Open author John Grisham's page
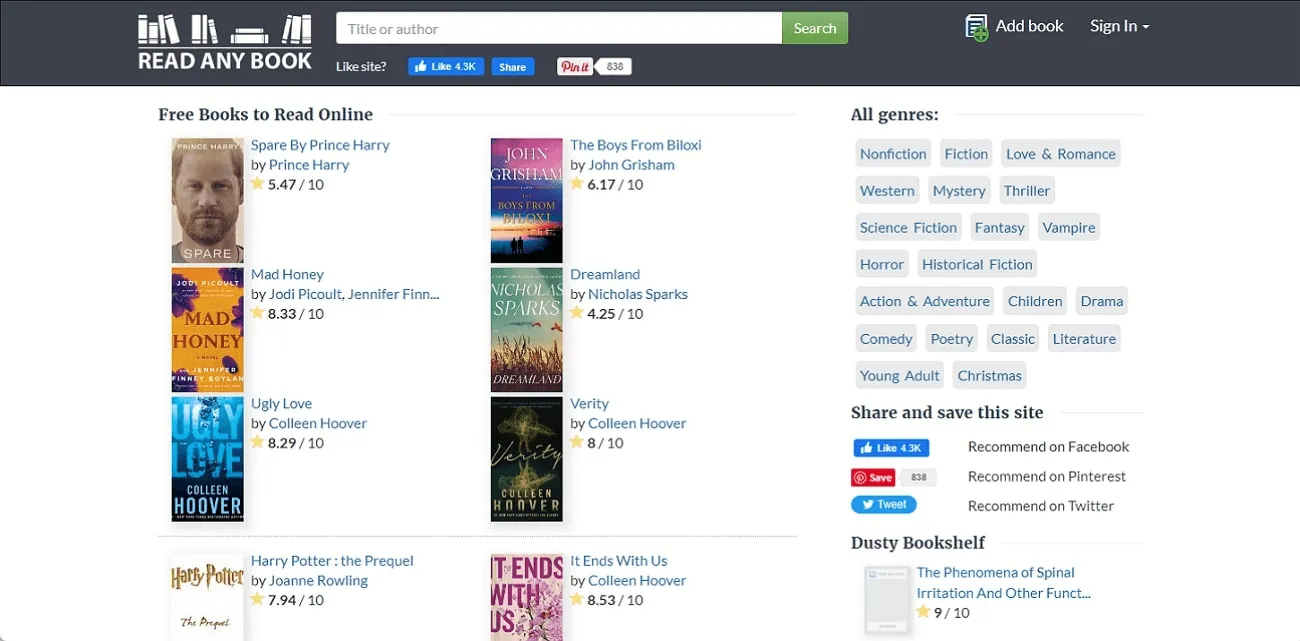The image size is (1300, 641). point(631,165)
